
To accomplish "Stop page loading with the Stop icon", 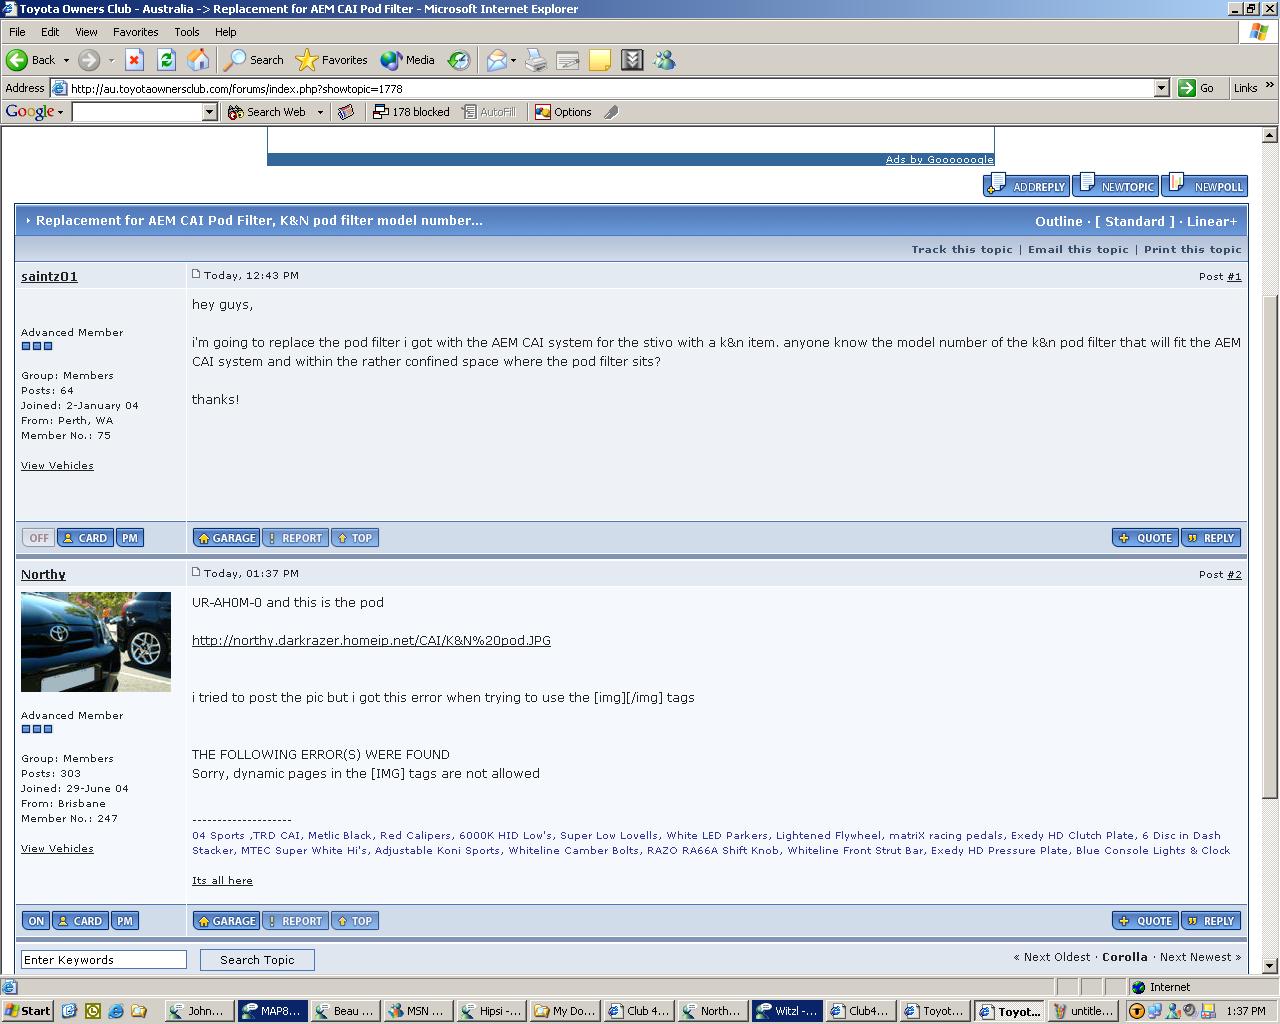I will click(134, 60).
